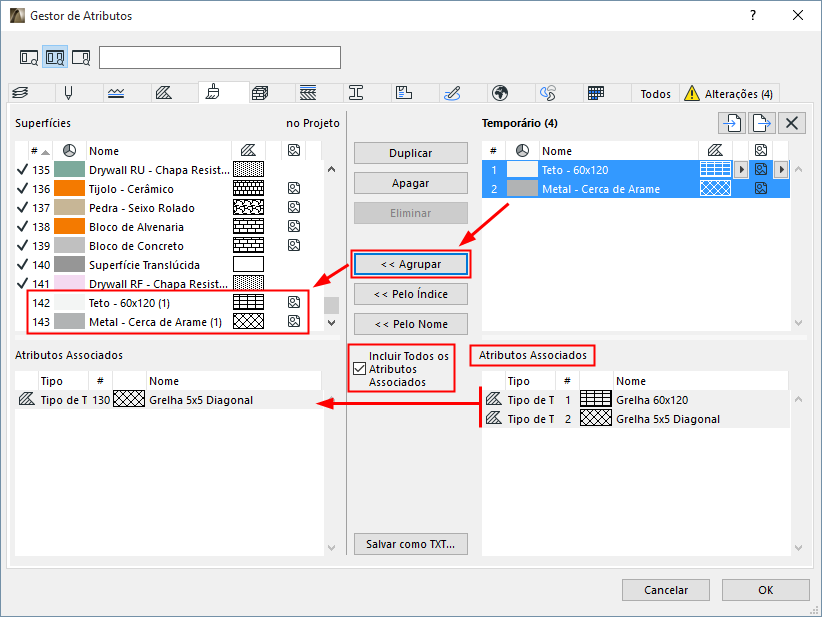Toggle checkmark for surface 140
This screenshot has height=617, width=822.
[x=22, y=265]
